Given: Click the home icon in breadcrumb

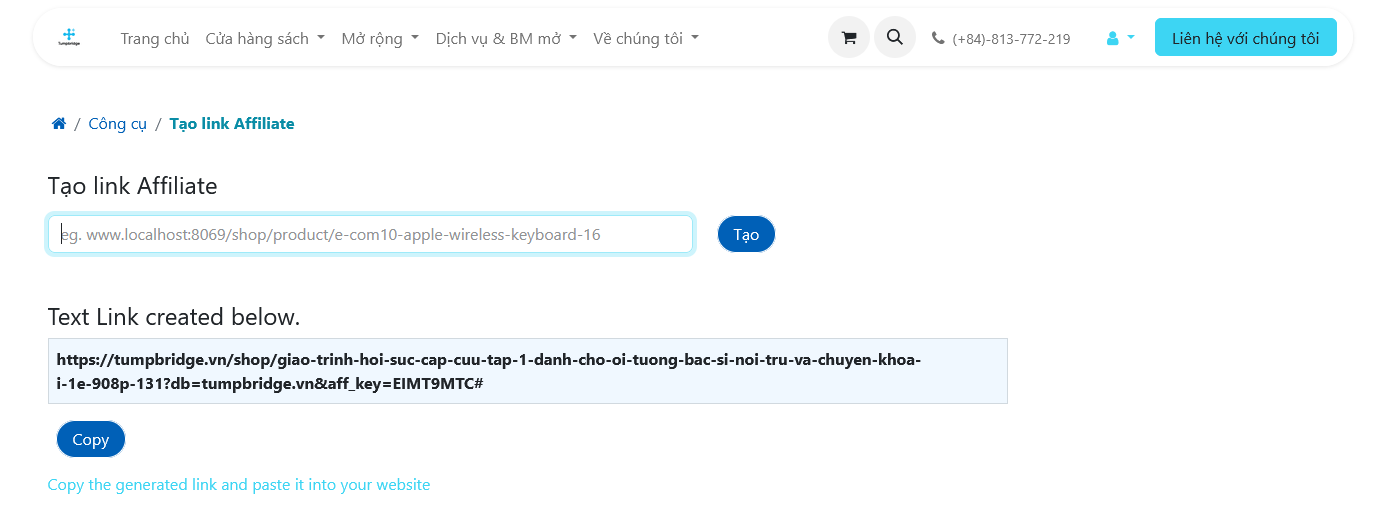Looking at the screenshot, I should pyautogui.click(x=59, y=124).
